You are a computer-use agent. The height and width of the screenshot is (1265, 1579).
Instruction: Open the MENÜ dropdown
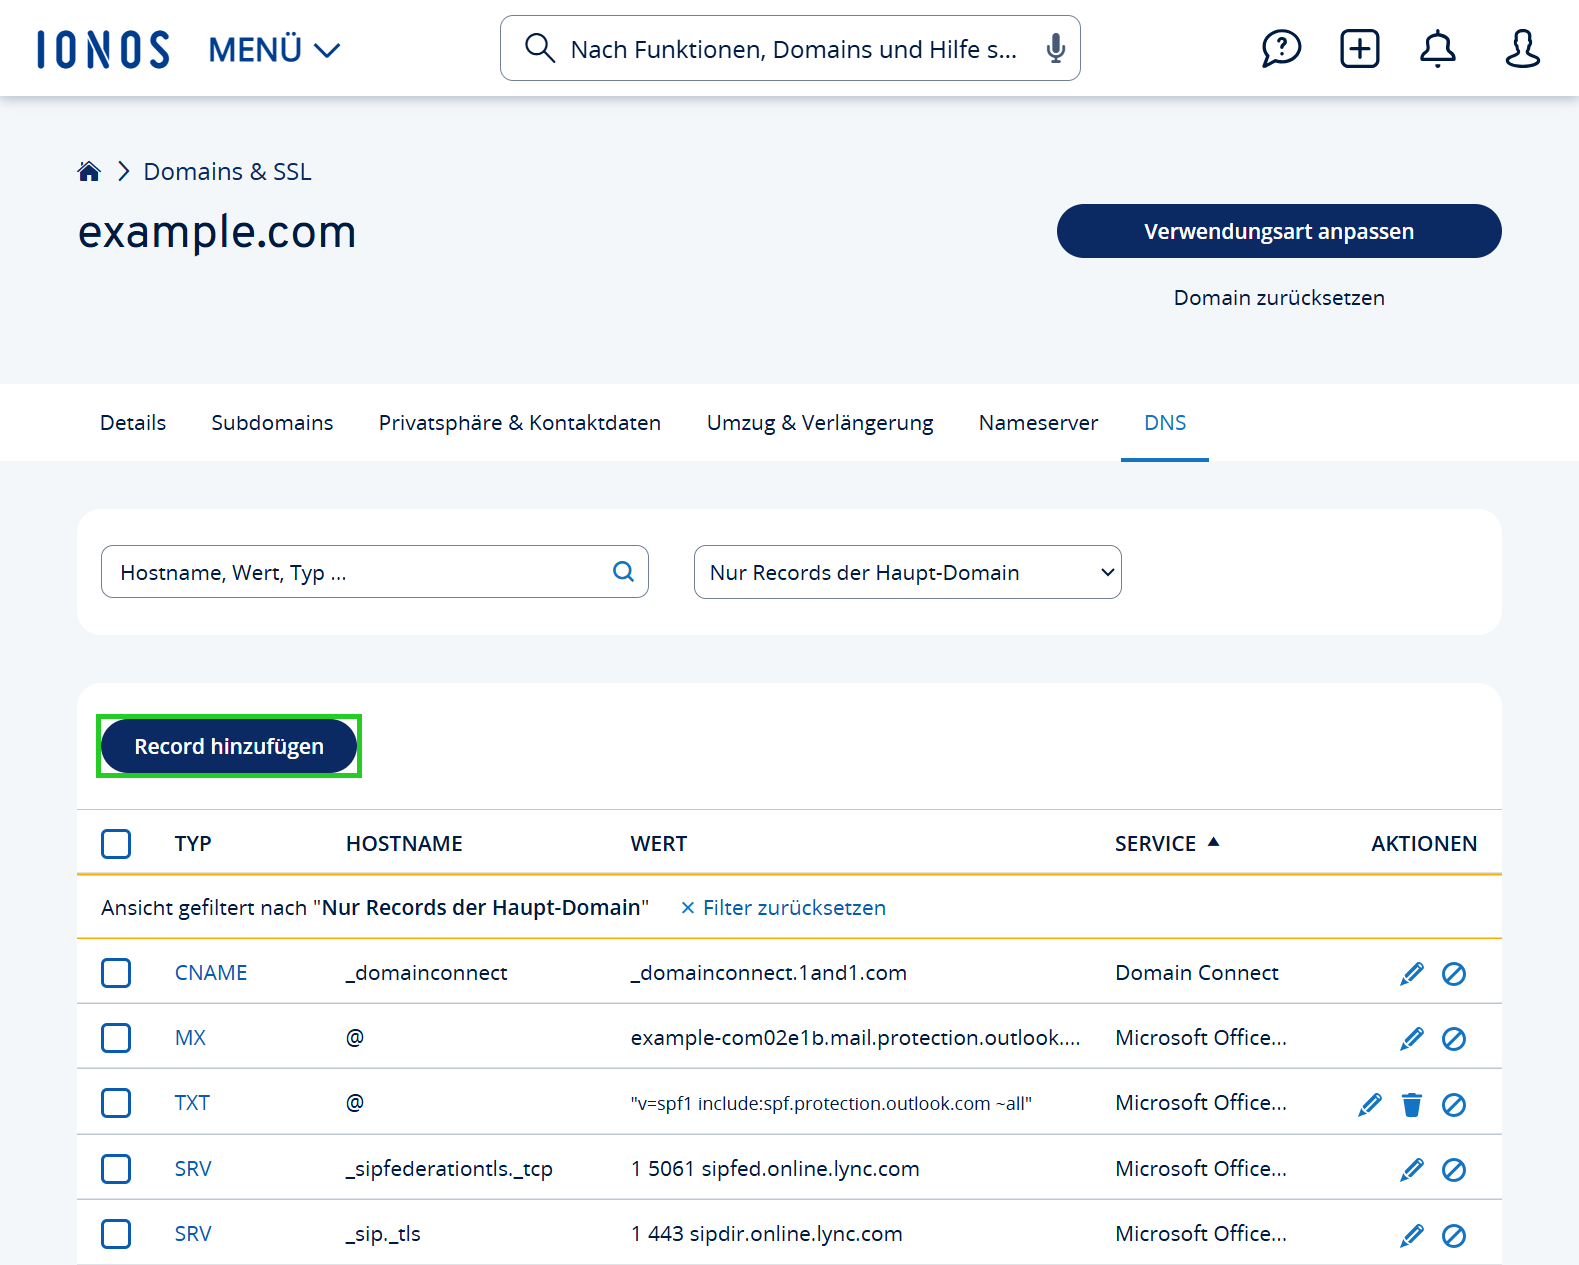(274, 49)
